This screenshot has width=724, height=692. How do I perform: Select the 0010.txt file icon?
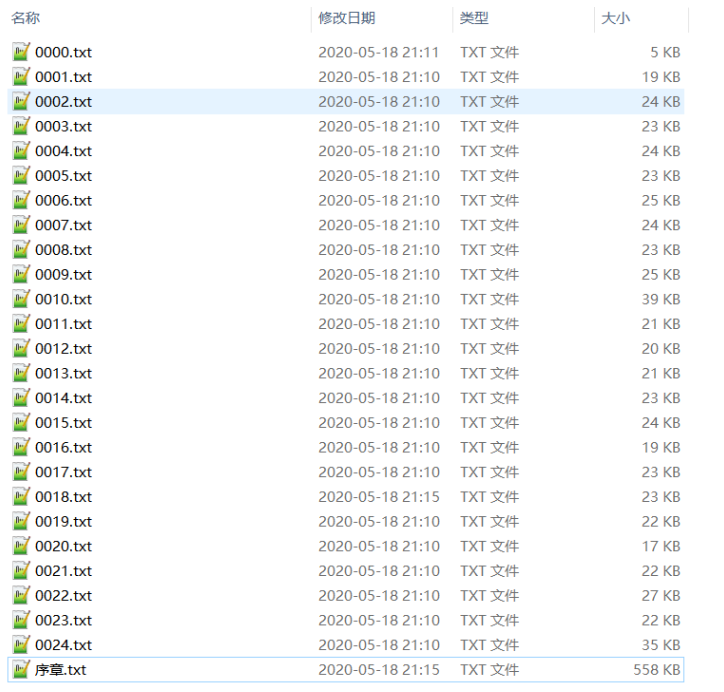click(22, 299)
